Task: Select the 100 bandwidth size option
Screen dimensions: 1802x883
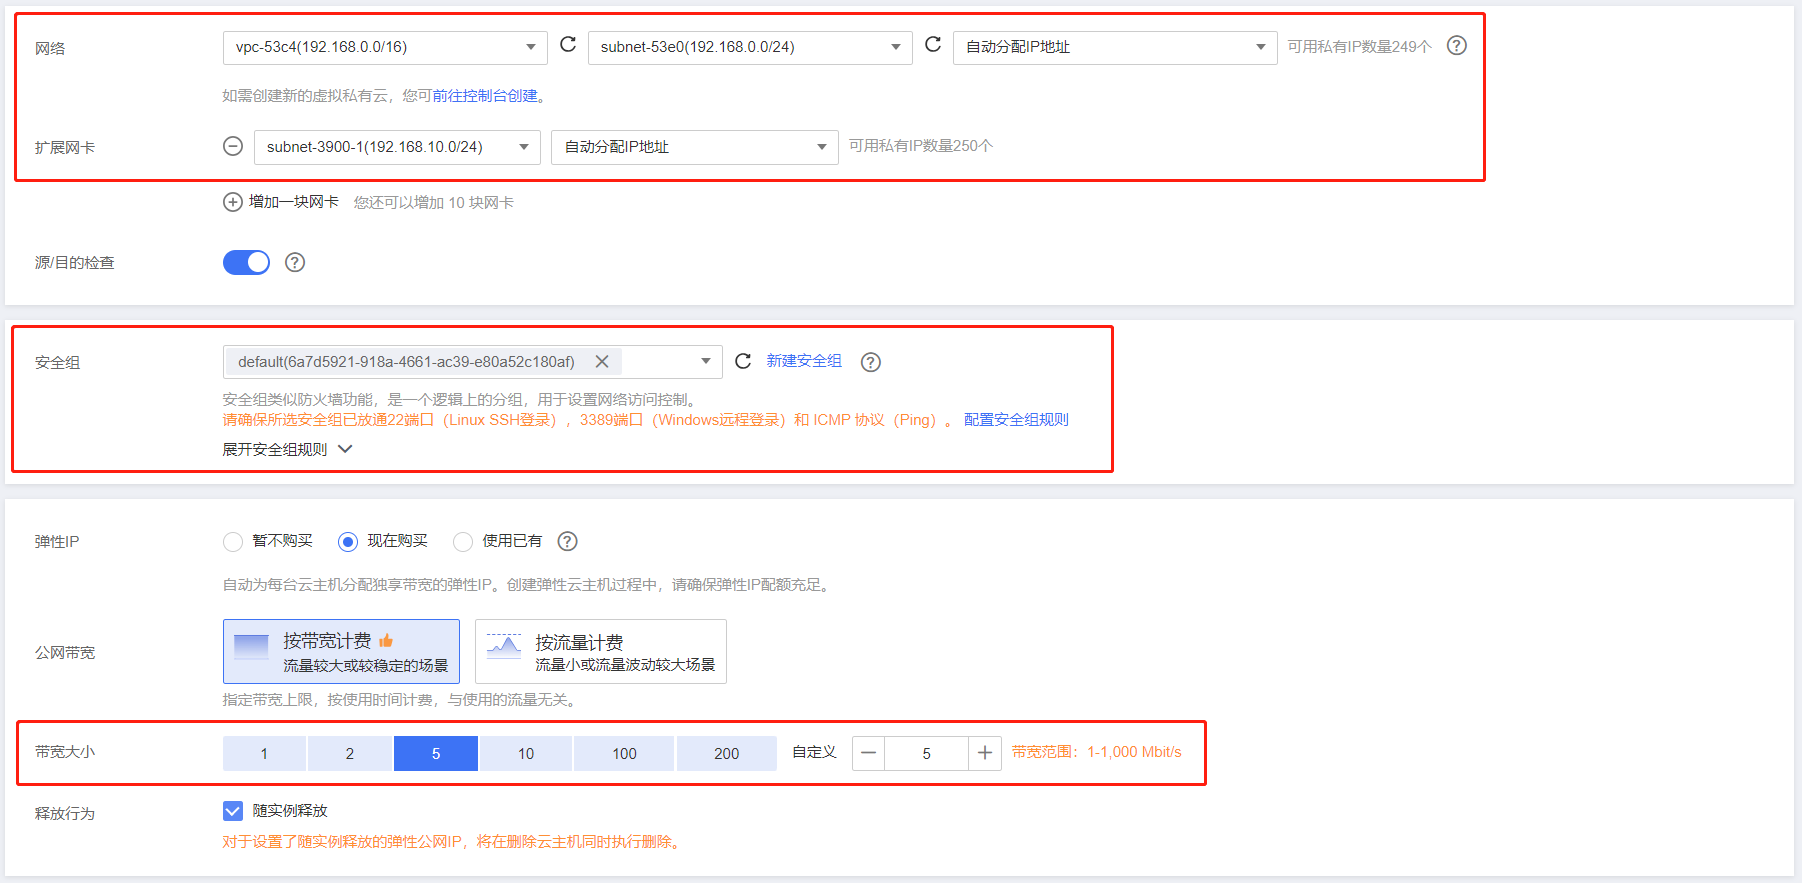Action: [x=624, y=753]
